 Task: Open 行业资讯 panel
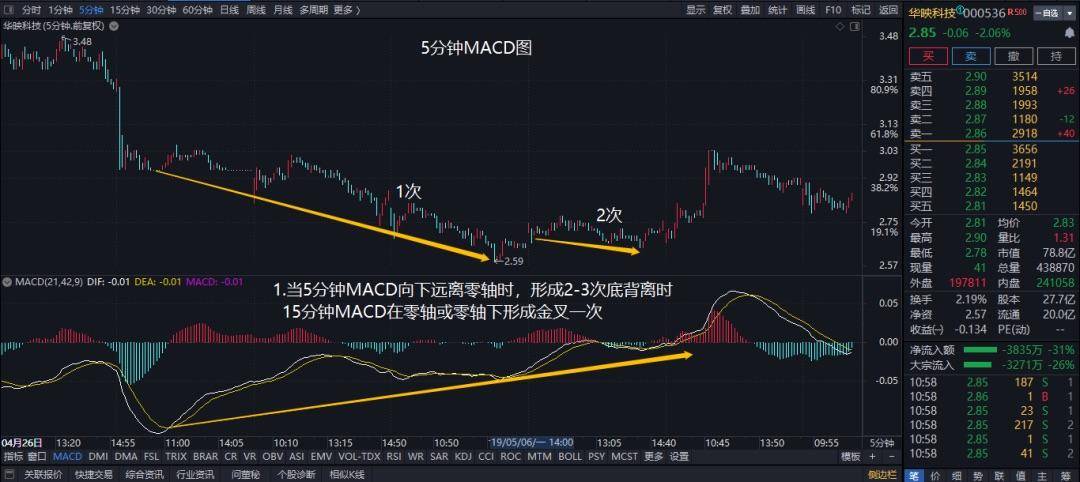(x=196, y=474)
